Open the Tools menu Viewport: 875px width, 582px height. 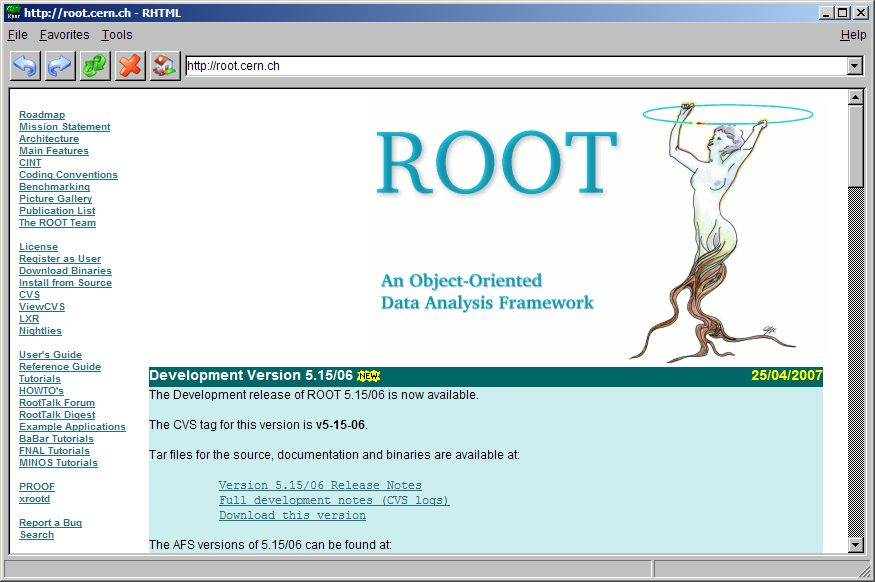117,35
